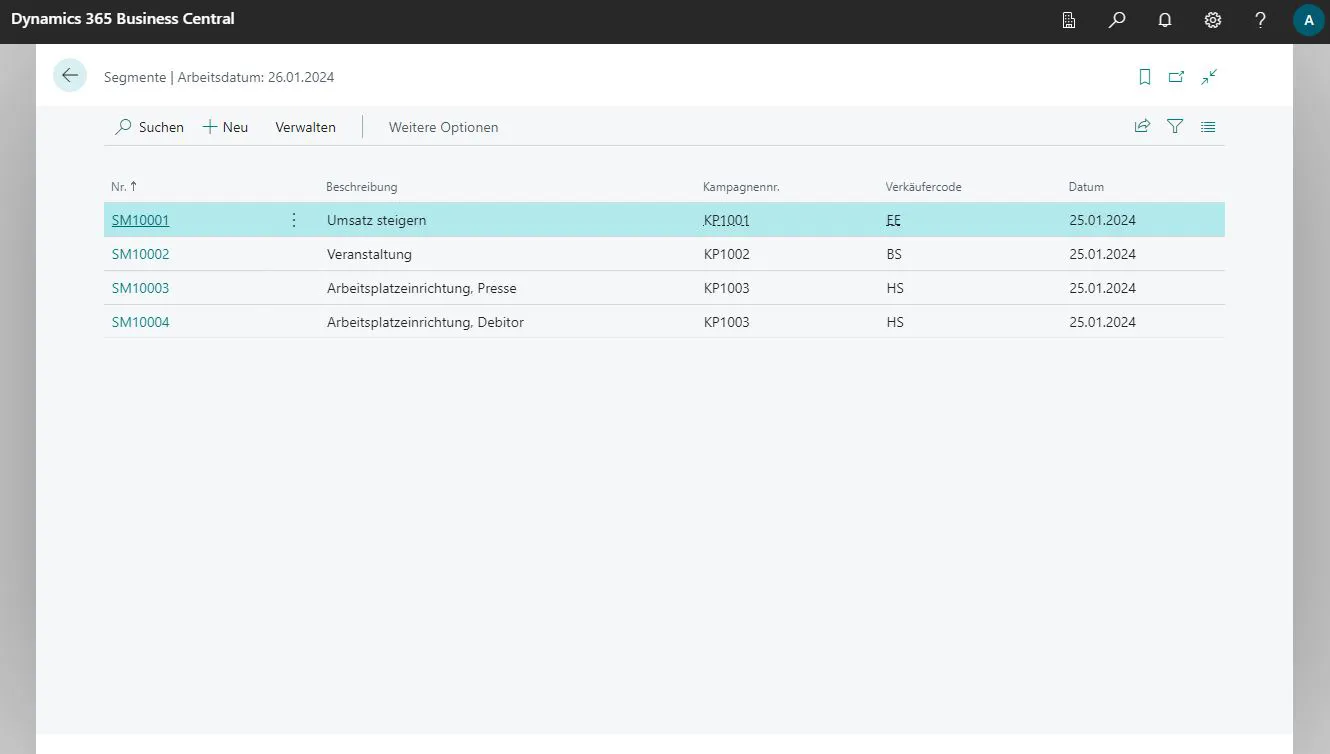Screen dimensions: 1330x754
Task: Click KP1003 in row SM10004
Action: [727, 322]
